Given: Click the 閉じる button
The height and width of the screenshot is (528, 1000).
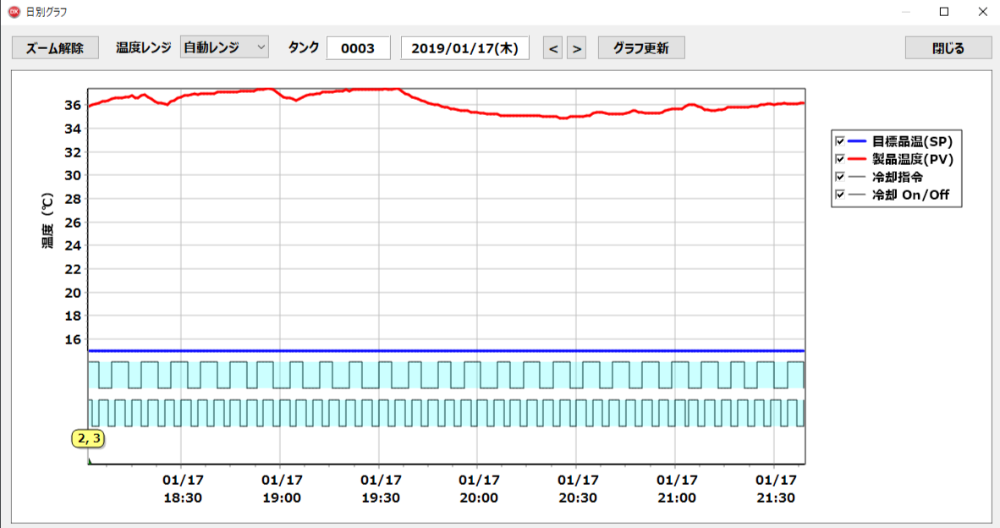Looking at the screenshot, I should (x=948, y=48).
